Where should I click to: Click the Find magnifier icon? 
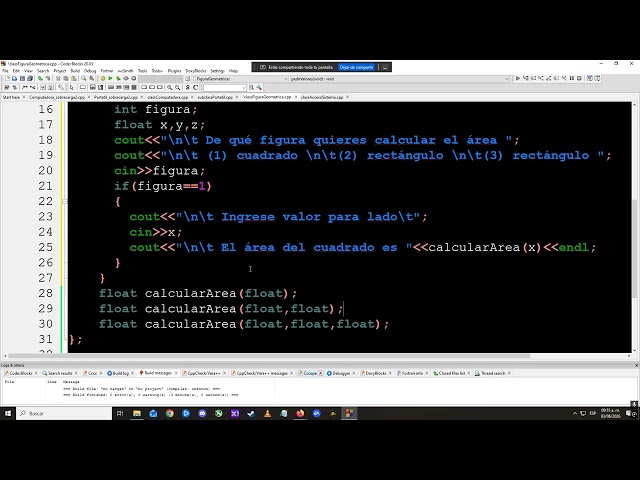pyautogui.click(x=84, y=78)
